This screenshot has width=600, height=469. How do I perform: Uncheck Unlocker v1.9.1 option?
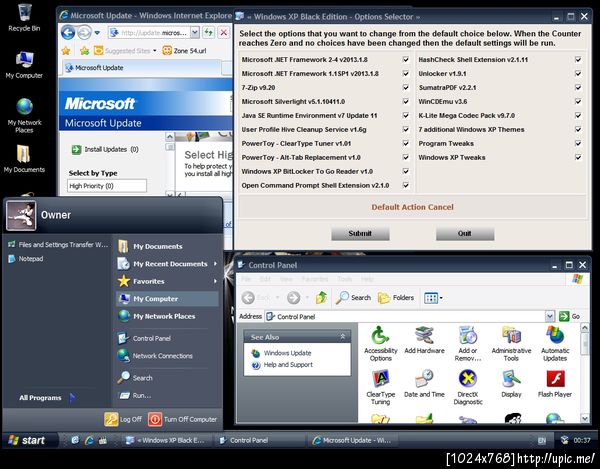coord(578,73)
